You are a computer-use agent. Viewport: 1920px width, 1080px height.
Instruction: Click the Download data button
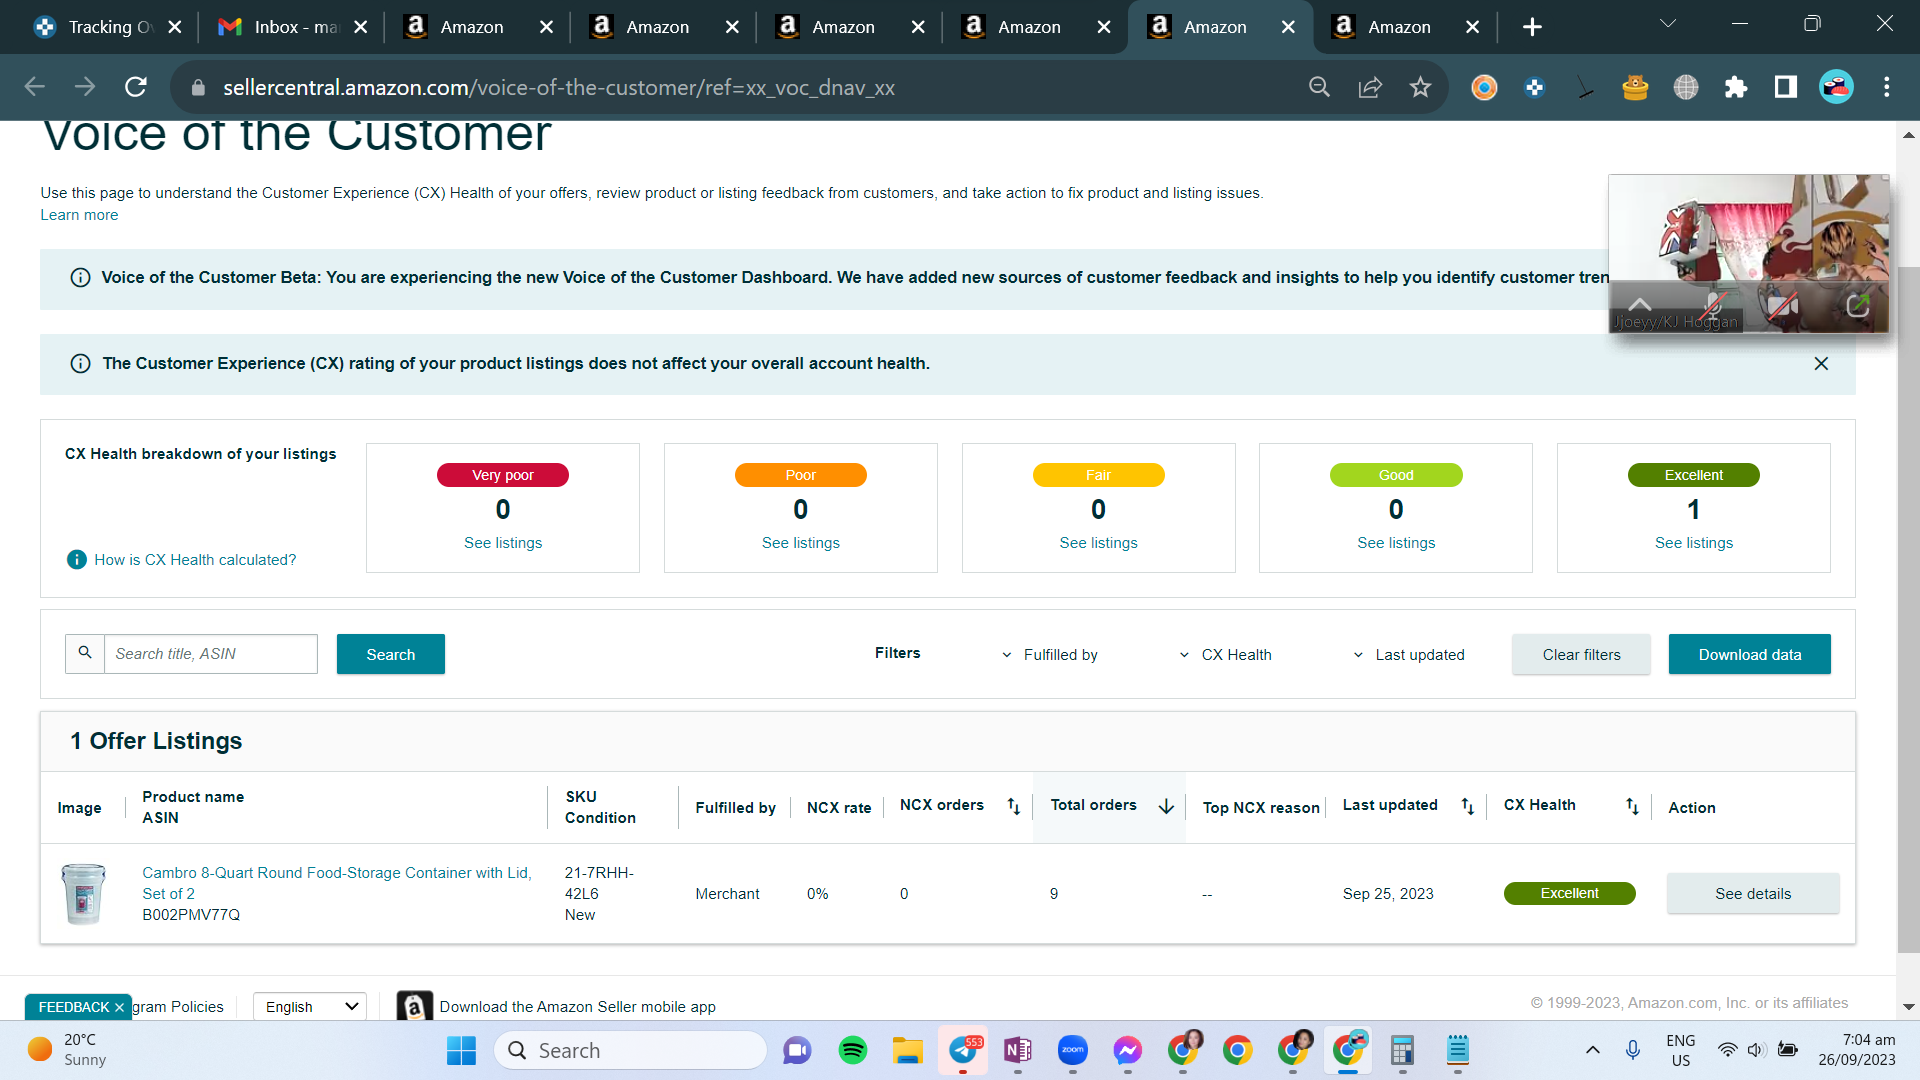click(1750, 654)
